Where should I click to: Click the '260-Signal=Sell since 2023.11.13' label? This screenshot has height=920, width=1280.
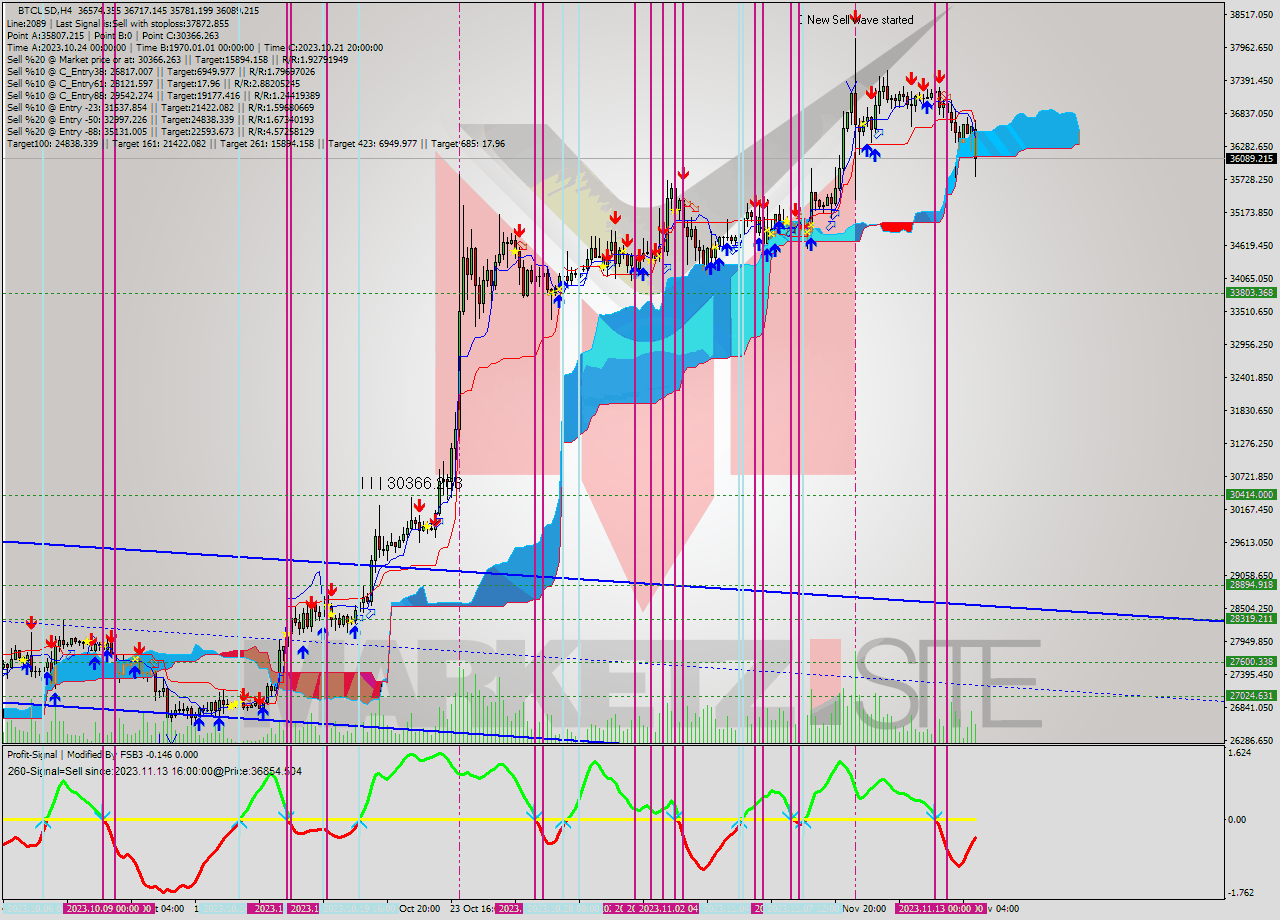[x=154, y=771]
